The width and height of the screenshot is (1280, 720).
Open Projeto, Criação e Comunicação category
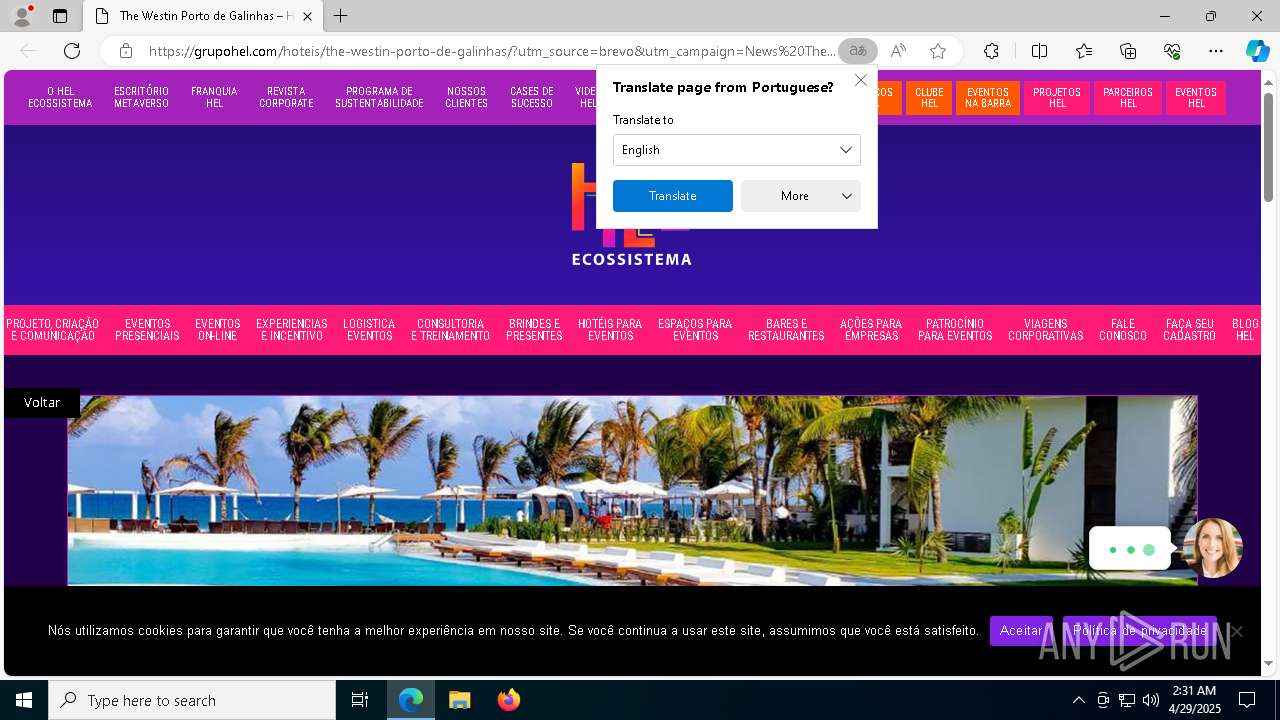[x=53, y=330]
